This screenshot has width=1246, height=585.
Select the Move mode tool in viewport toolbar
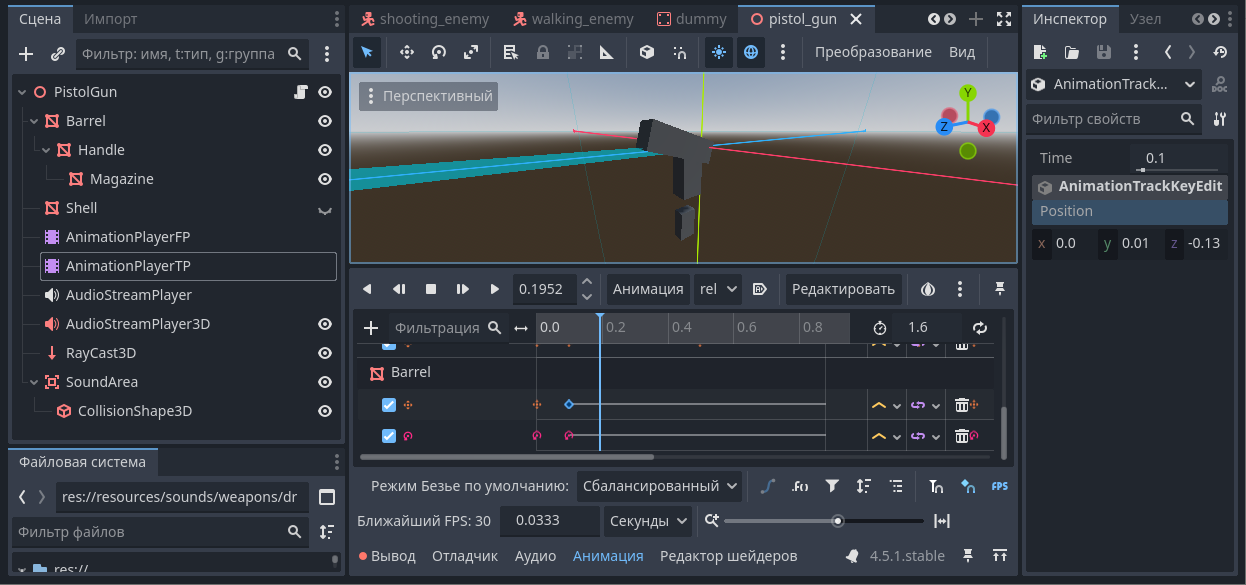[407, 52]
